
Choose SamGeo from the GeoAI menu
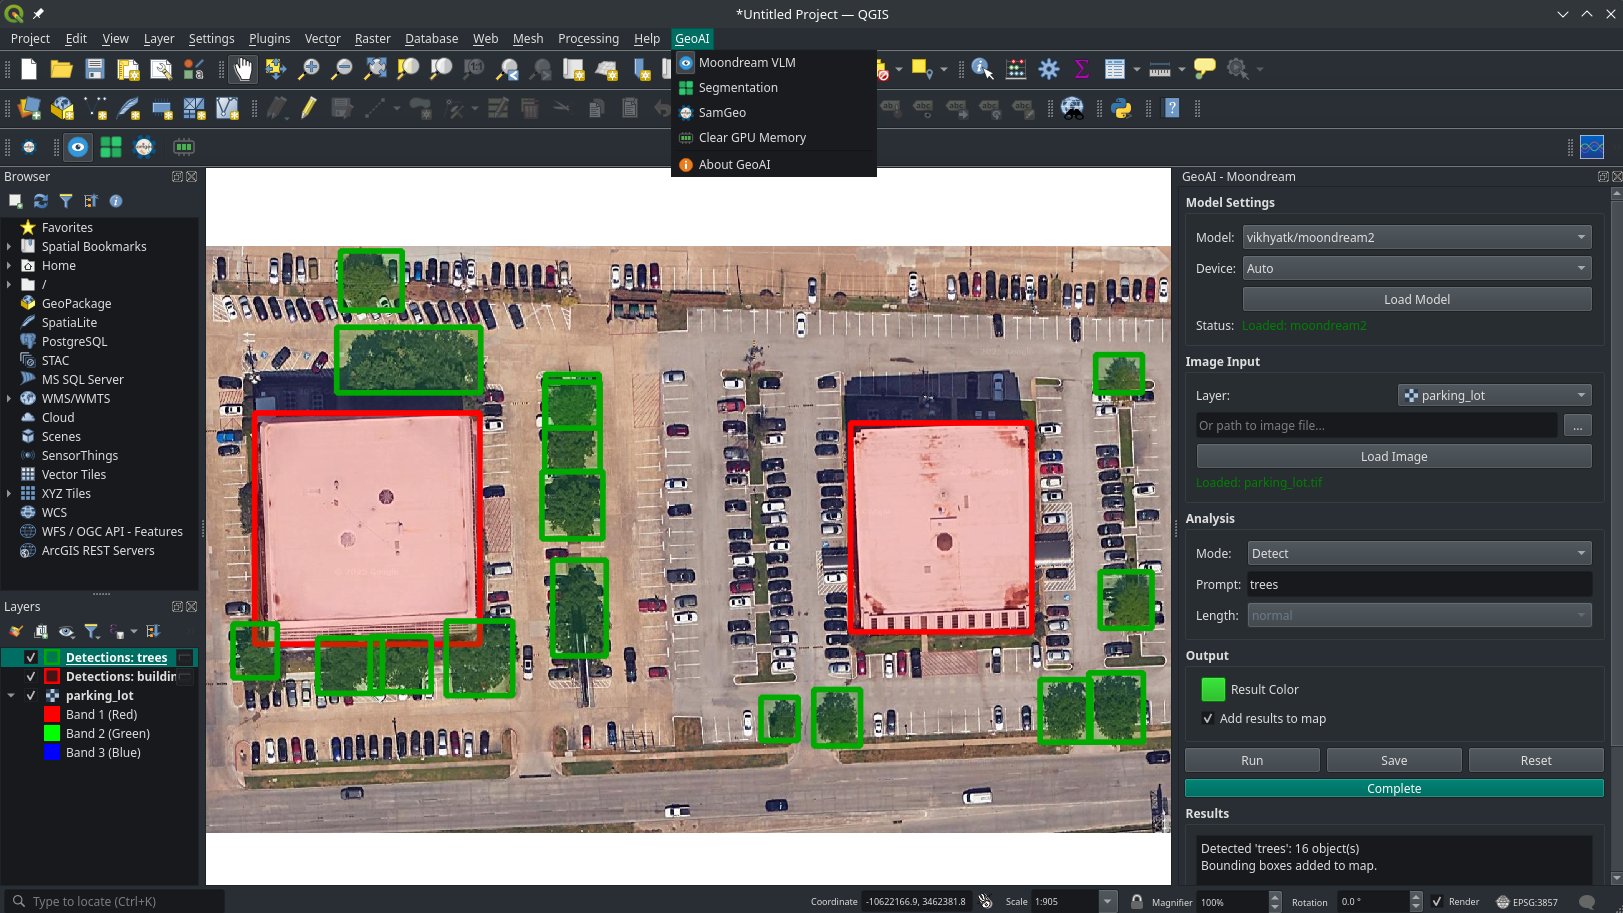[722, 113]
